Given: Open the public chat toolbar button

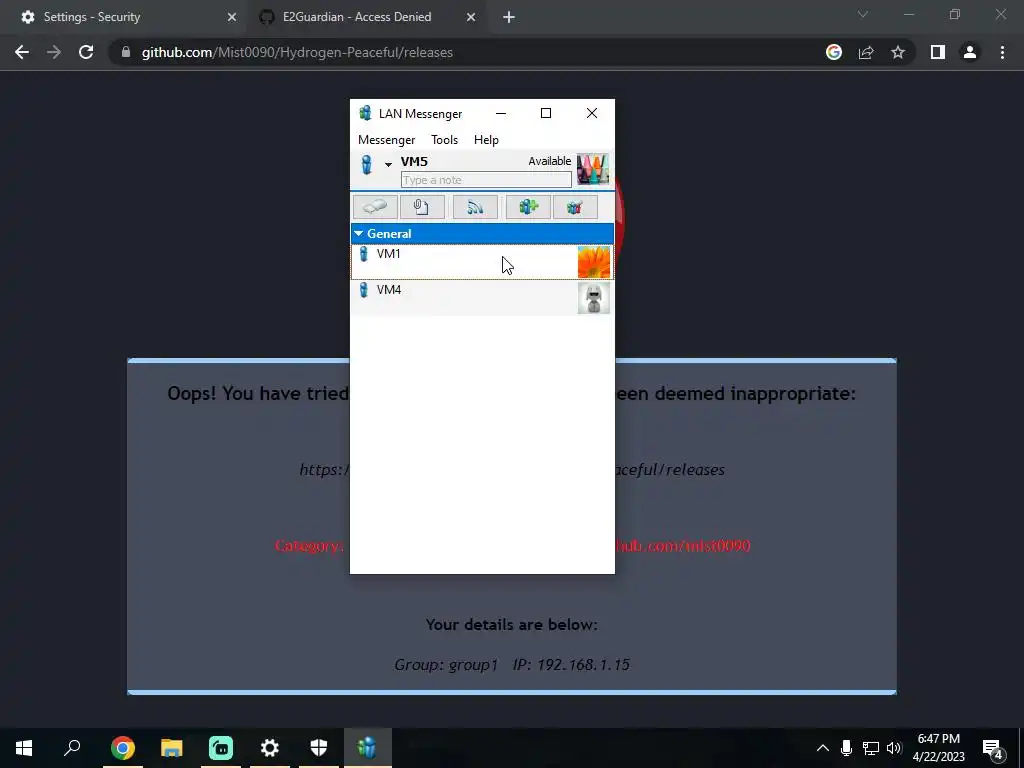Looking at the screenshot, I should [x=575, y=207].
